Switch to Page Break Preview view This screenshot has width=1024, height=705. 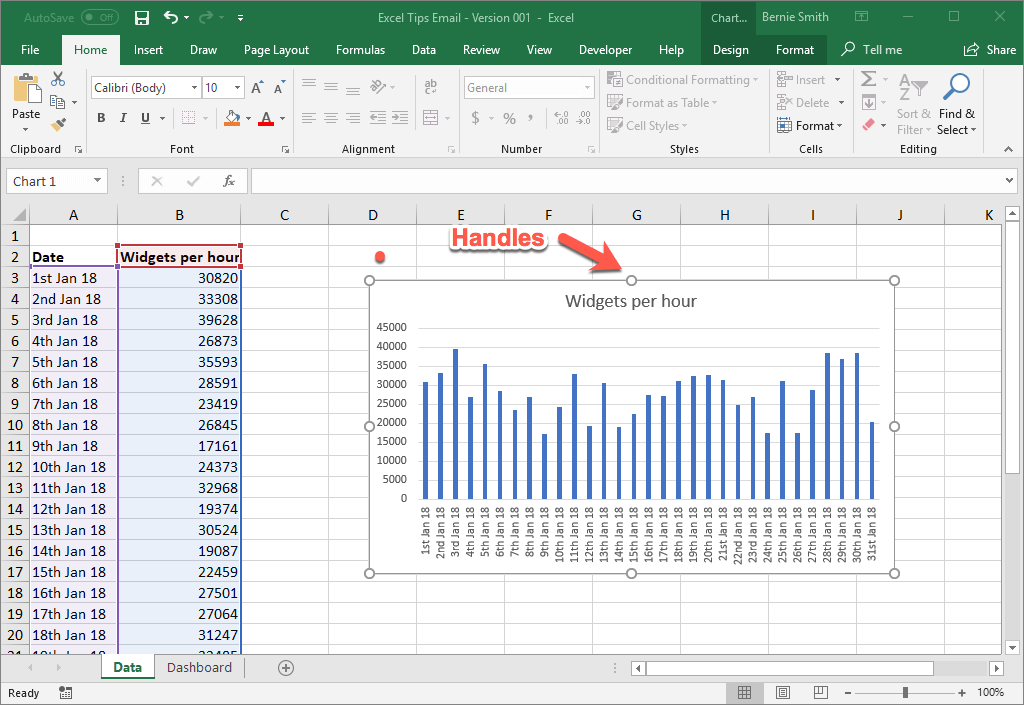tap(820, 693)
